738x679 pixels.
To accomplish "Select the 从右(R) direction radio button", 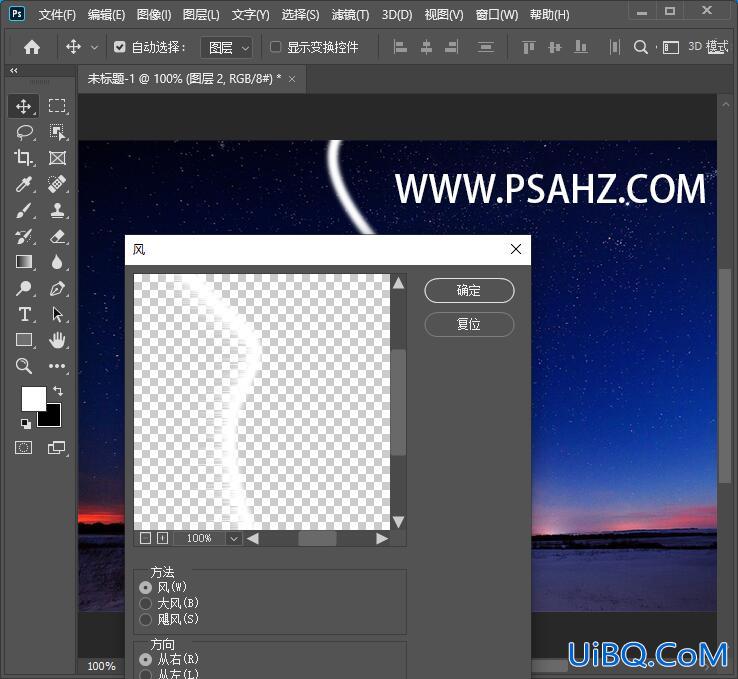I will 145,660.
